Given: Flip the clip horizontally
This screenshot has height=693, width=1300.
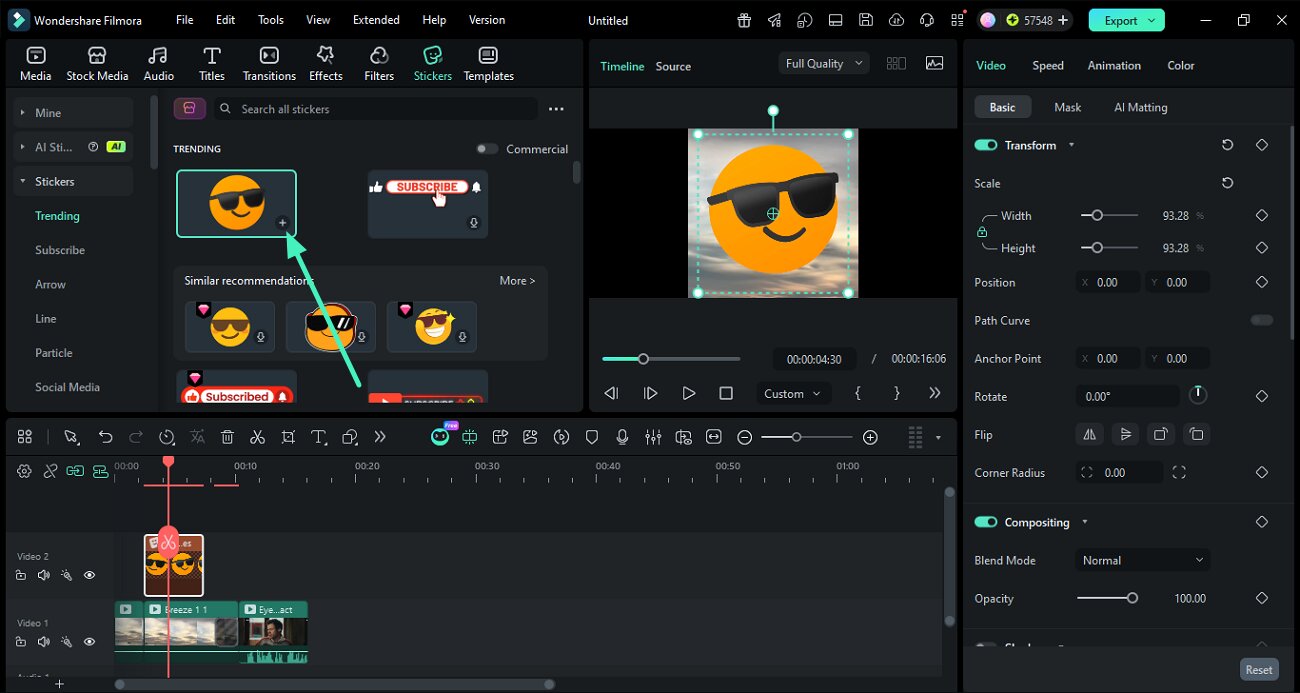Looking at the screenshot, I should pos(1089,434).
